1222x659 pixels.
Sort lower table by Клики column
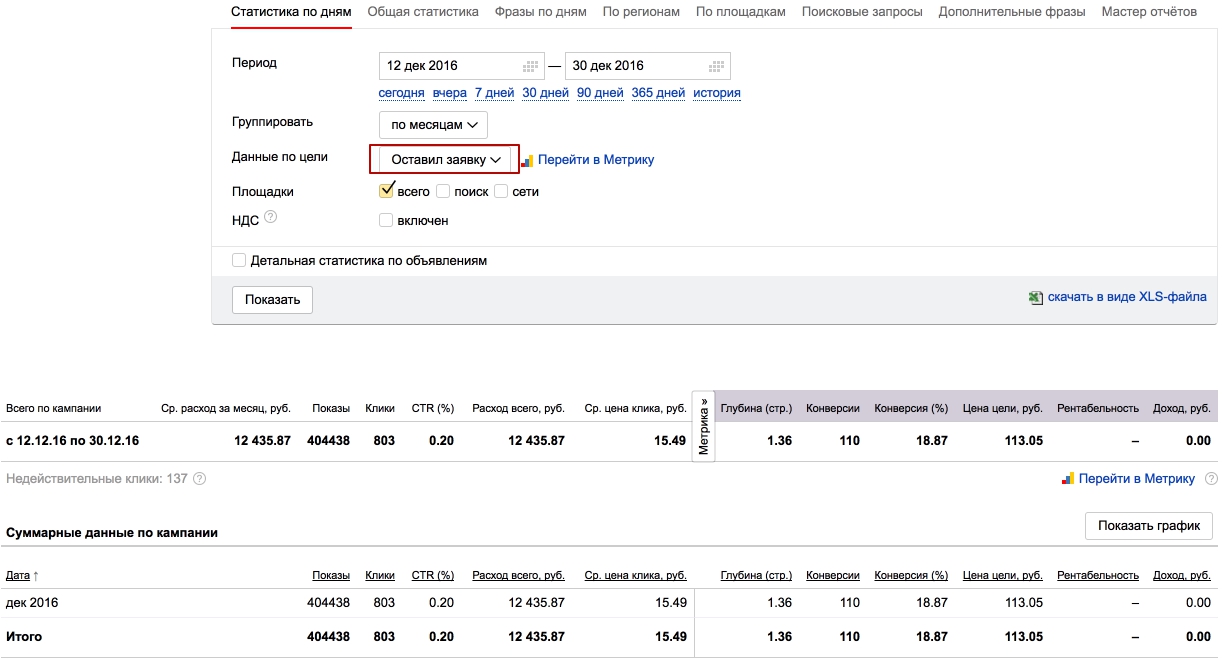coord(380,575)
